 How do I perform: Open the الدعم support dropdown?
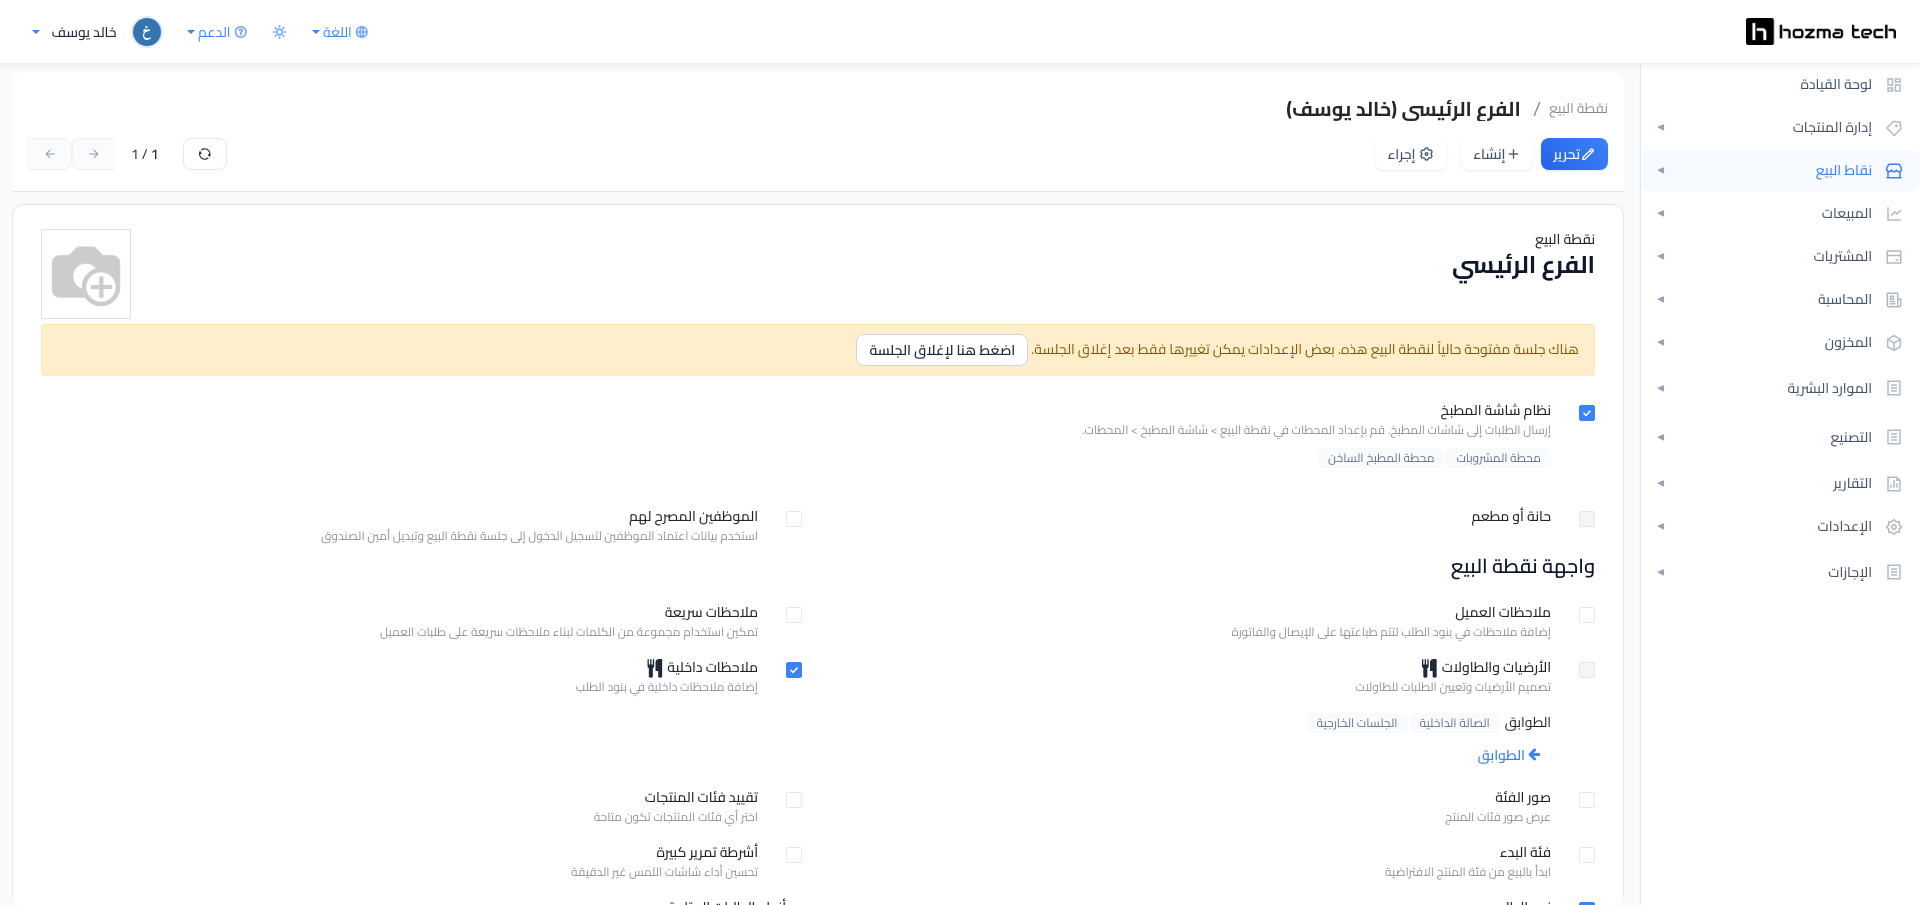pos(217,32)
